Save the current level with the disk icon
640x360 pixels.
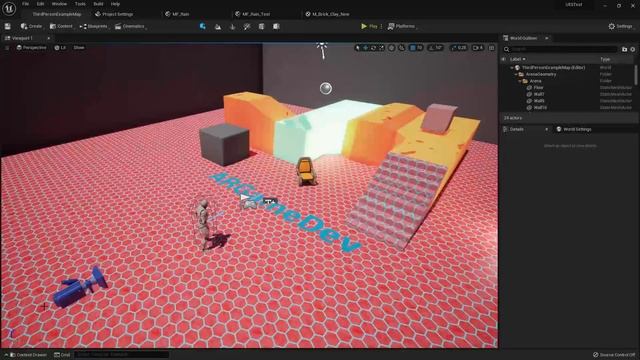7,26
